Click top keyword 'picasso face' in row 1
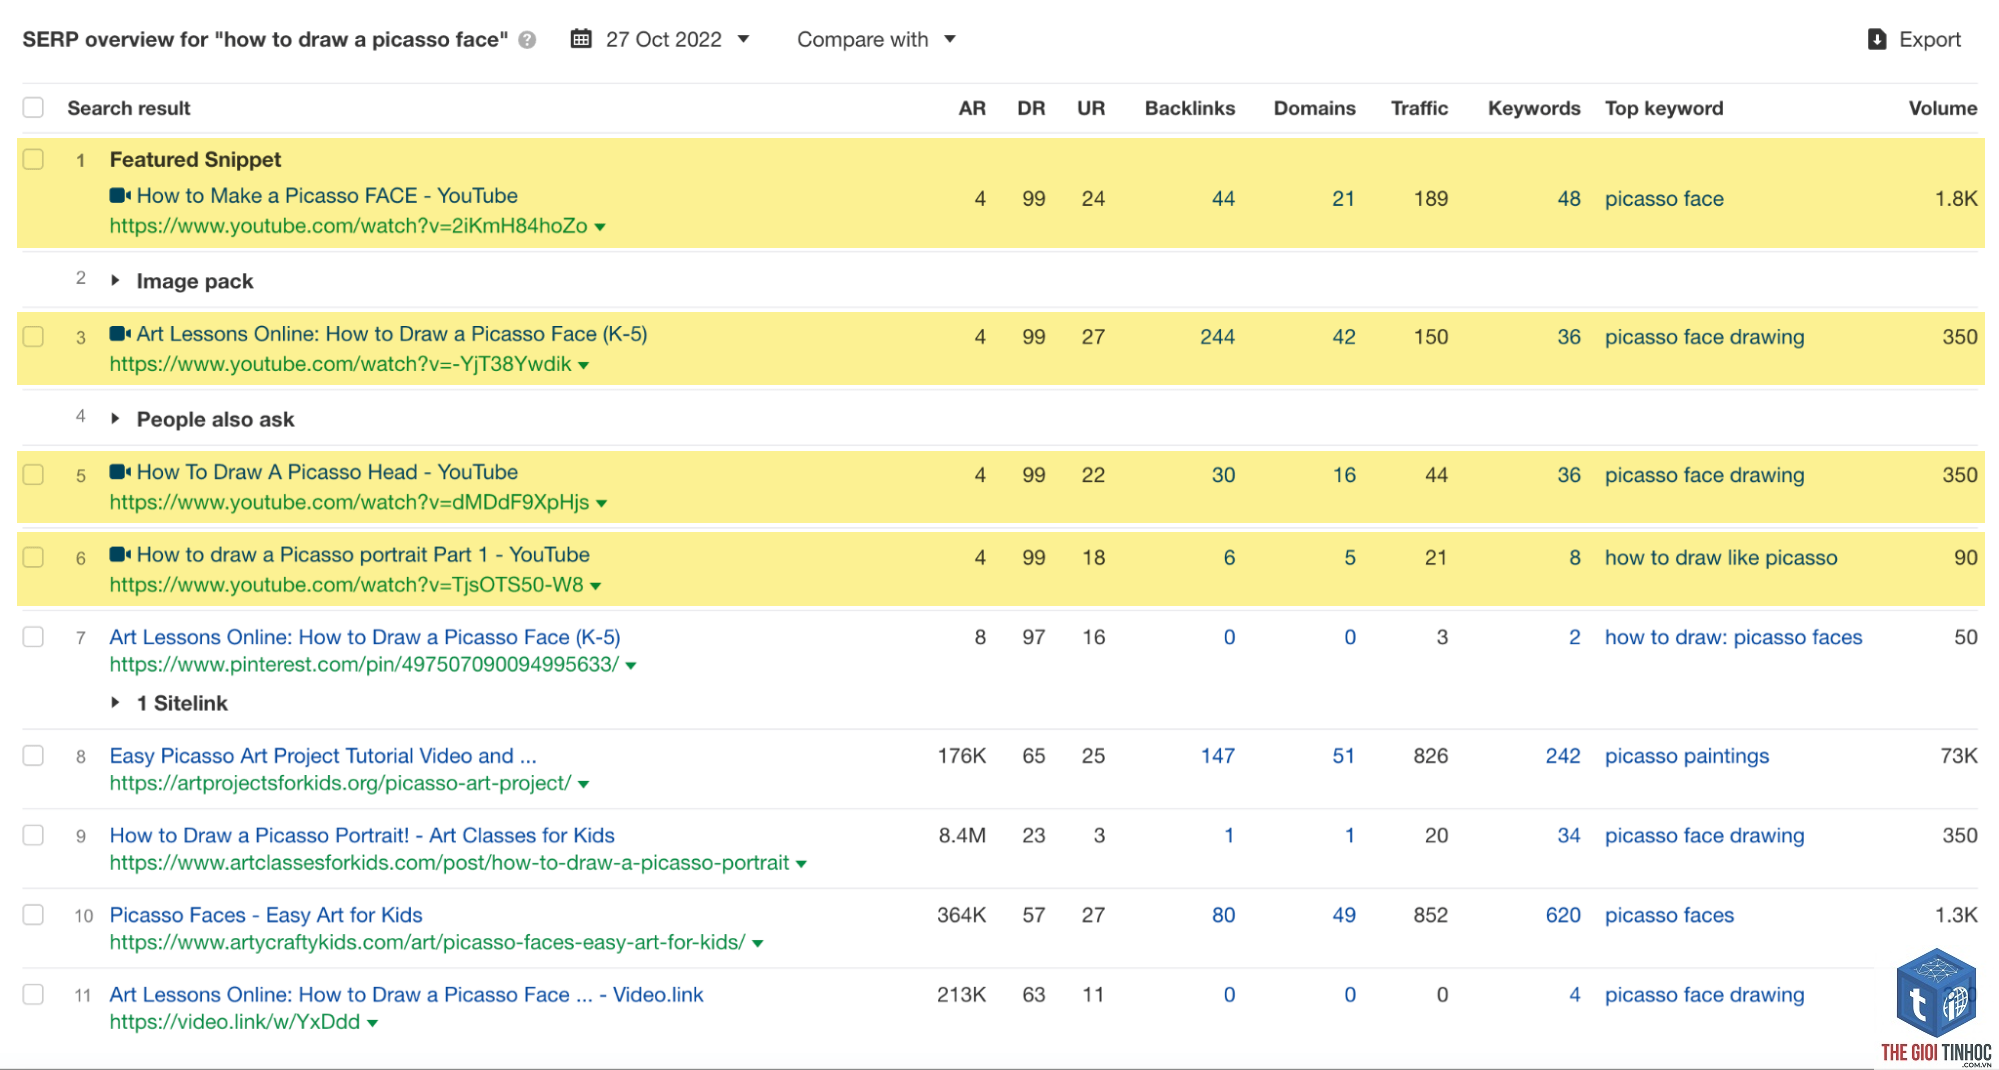 (1664, 199)
